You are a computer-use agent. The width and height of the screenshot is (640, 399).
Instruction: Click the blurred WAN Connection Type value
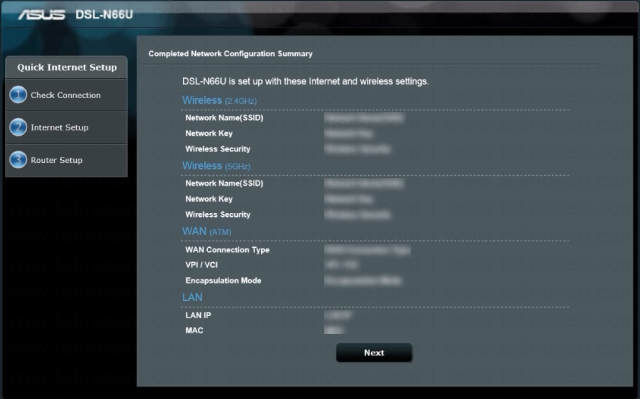(367, 250)
